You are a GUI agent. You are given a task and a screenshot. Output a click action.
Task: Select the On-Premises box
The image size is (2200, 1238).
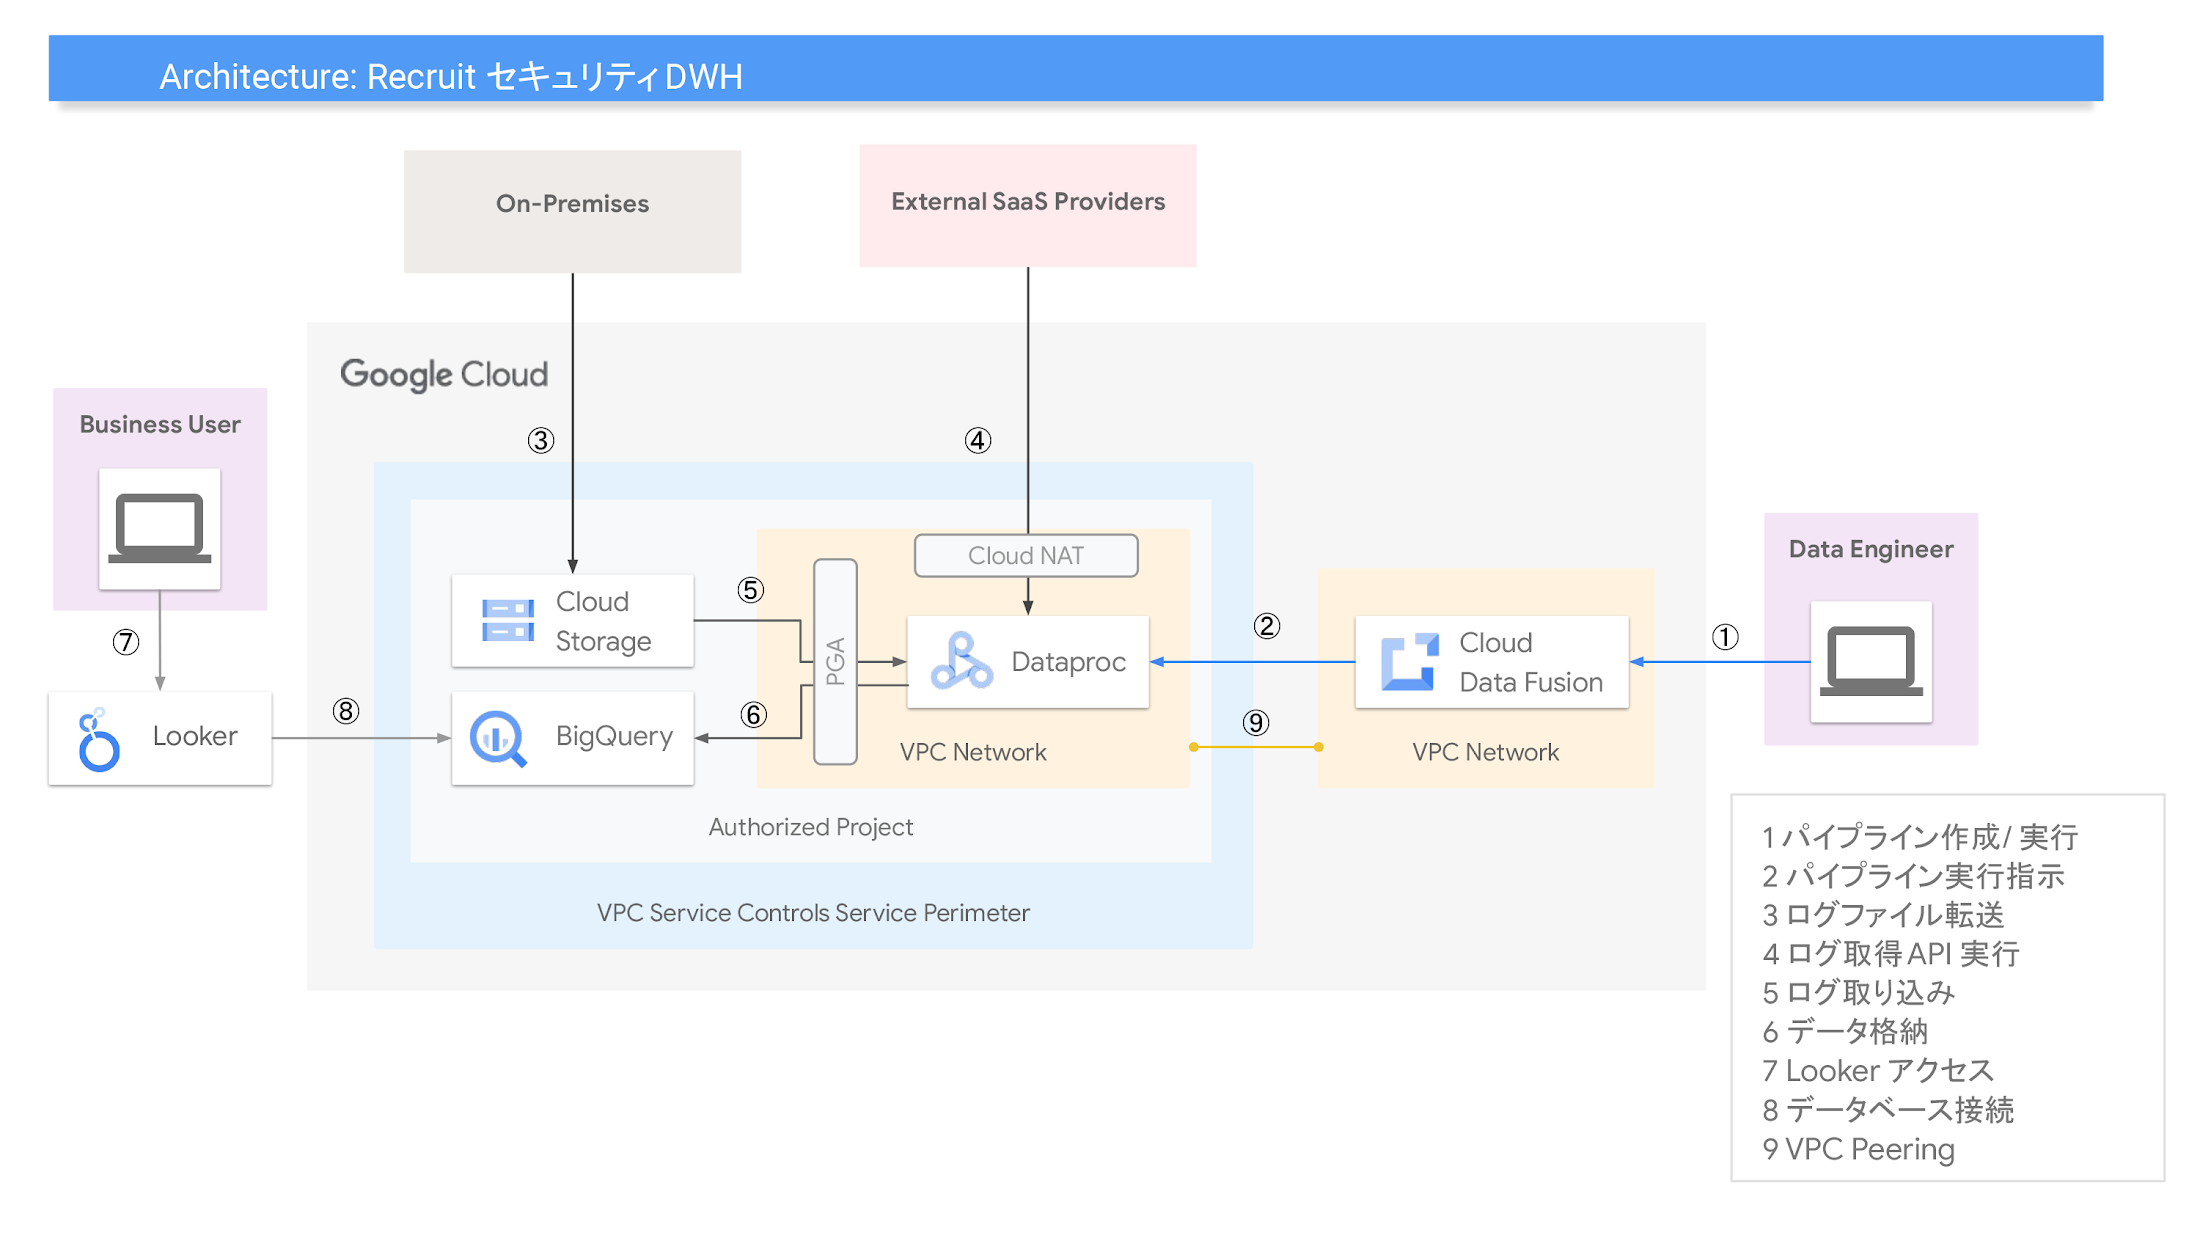point(572,211)
